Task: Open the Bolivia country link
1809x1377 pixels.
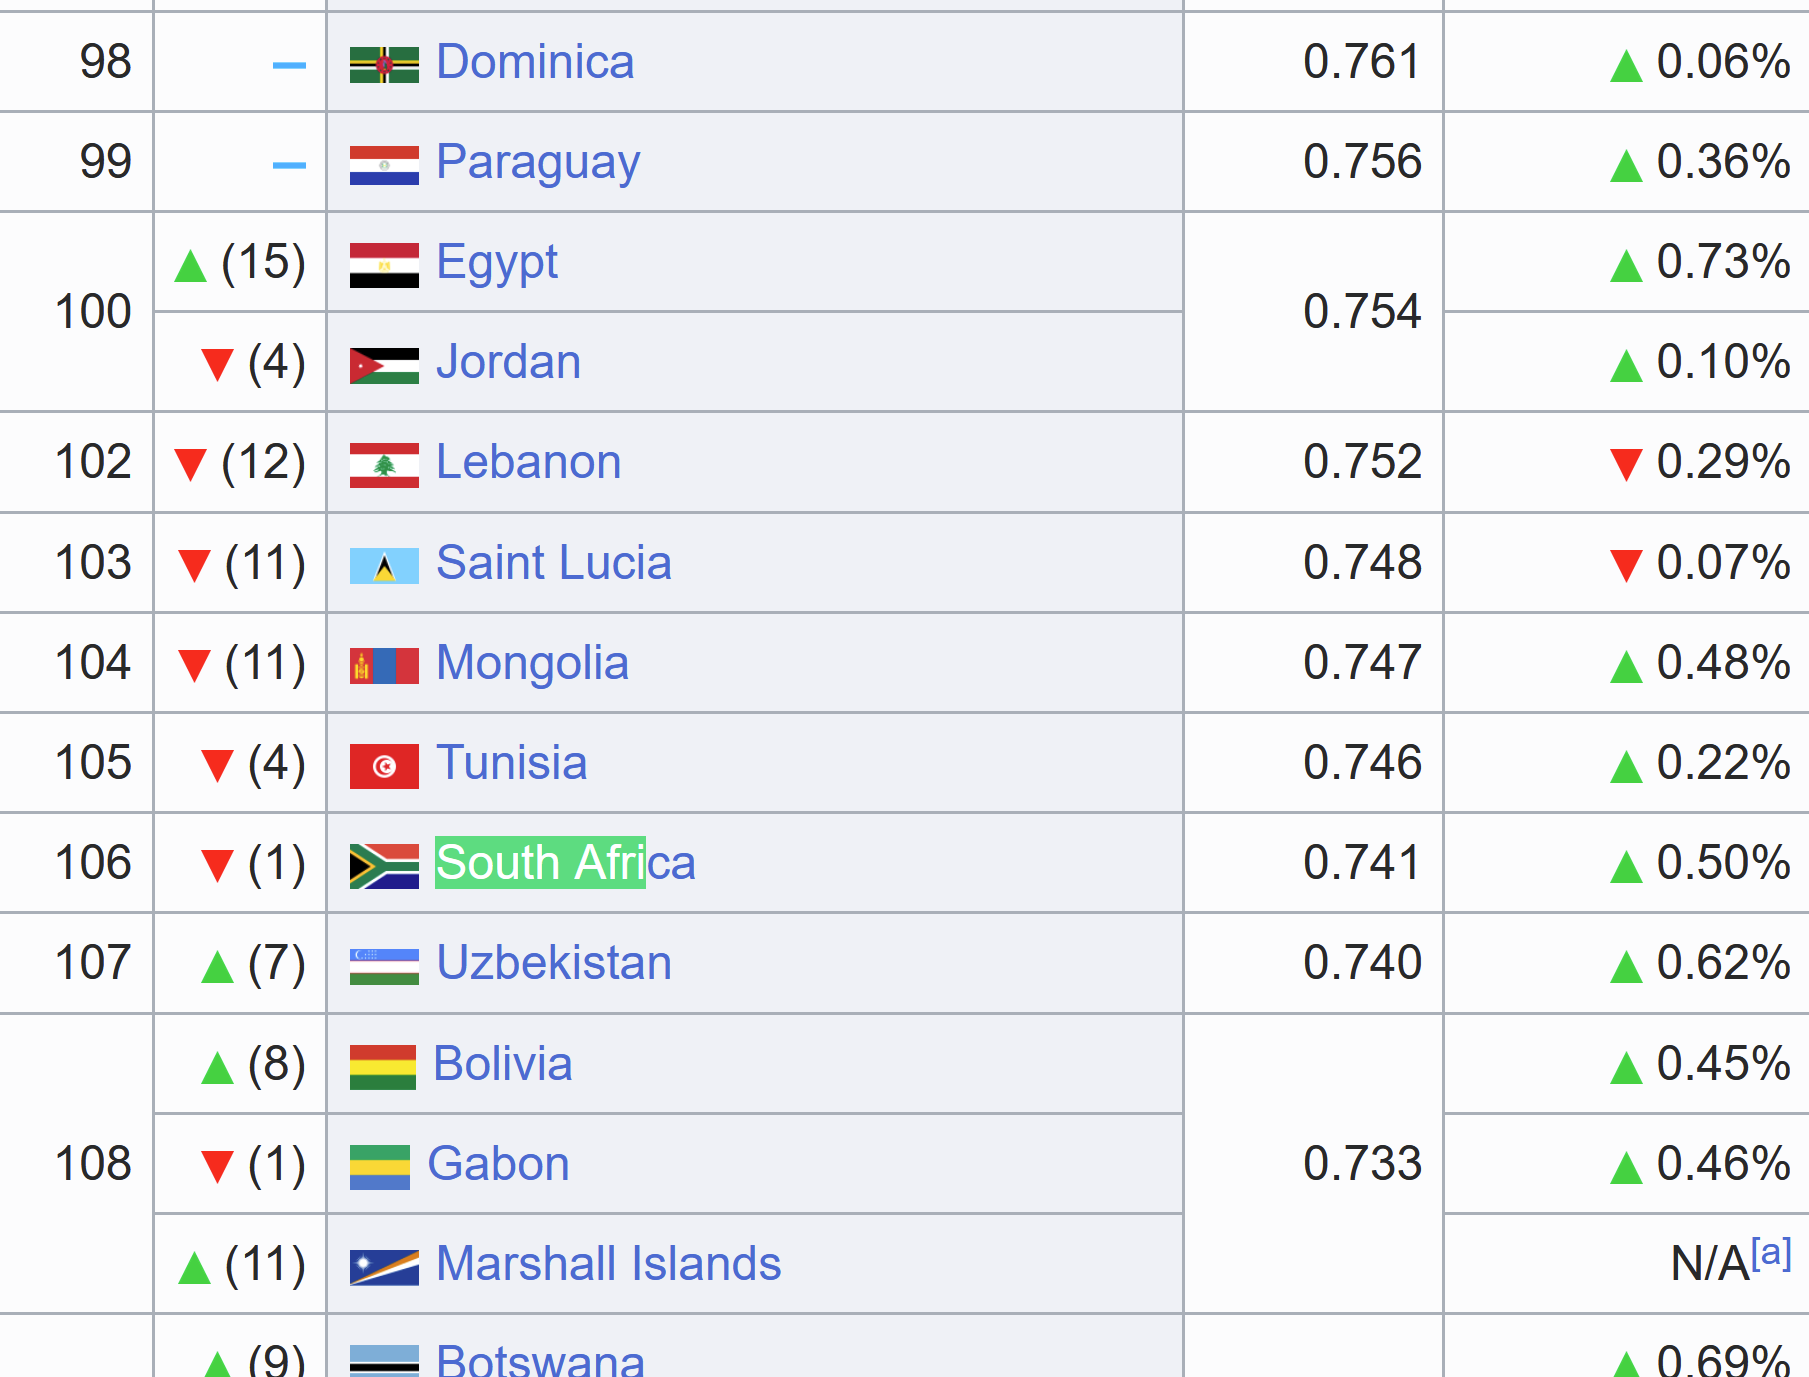Action: point(503,1063)
